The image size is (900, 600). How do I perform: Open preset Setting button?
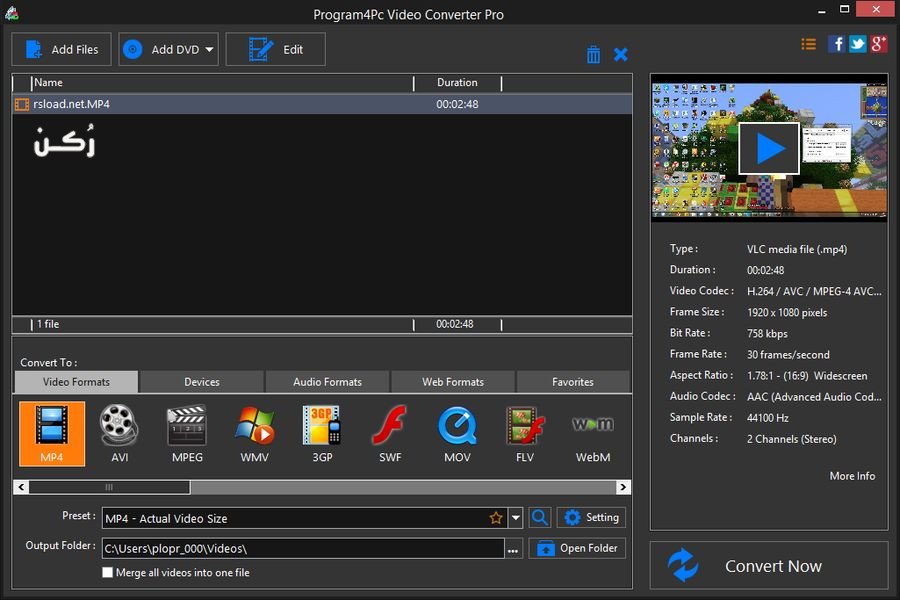pyautogui.click(x=591, y=518)
